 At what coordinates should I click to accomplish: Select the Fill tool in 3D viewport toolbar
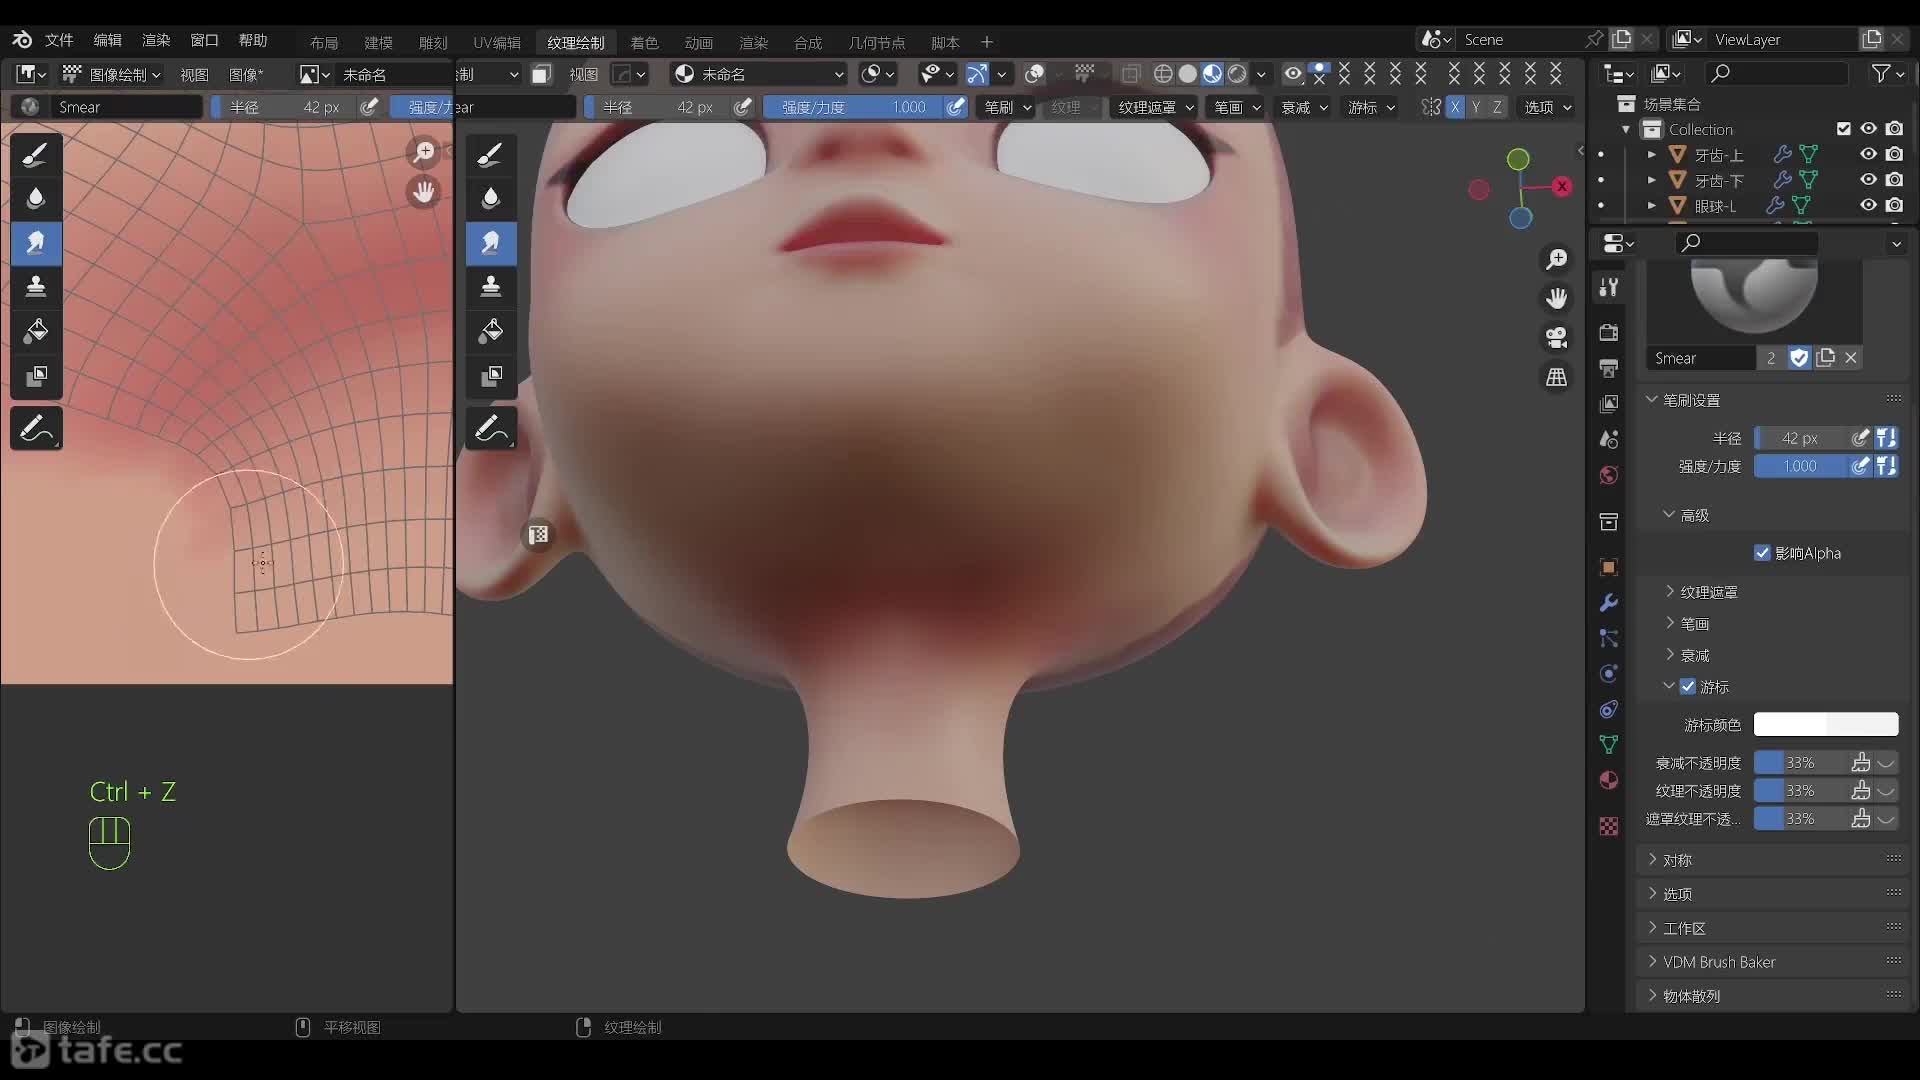(x=491, y=331)
